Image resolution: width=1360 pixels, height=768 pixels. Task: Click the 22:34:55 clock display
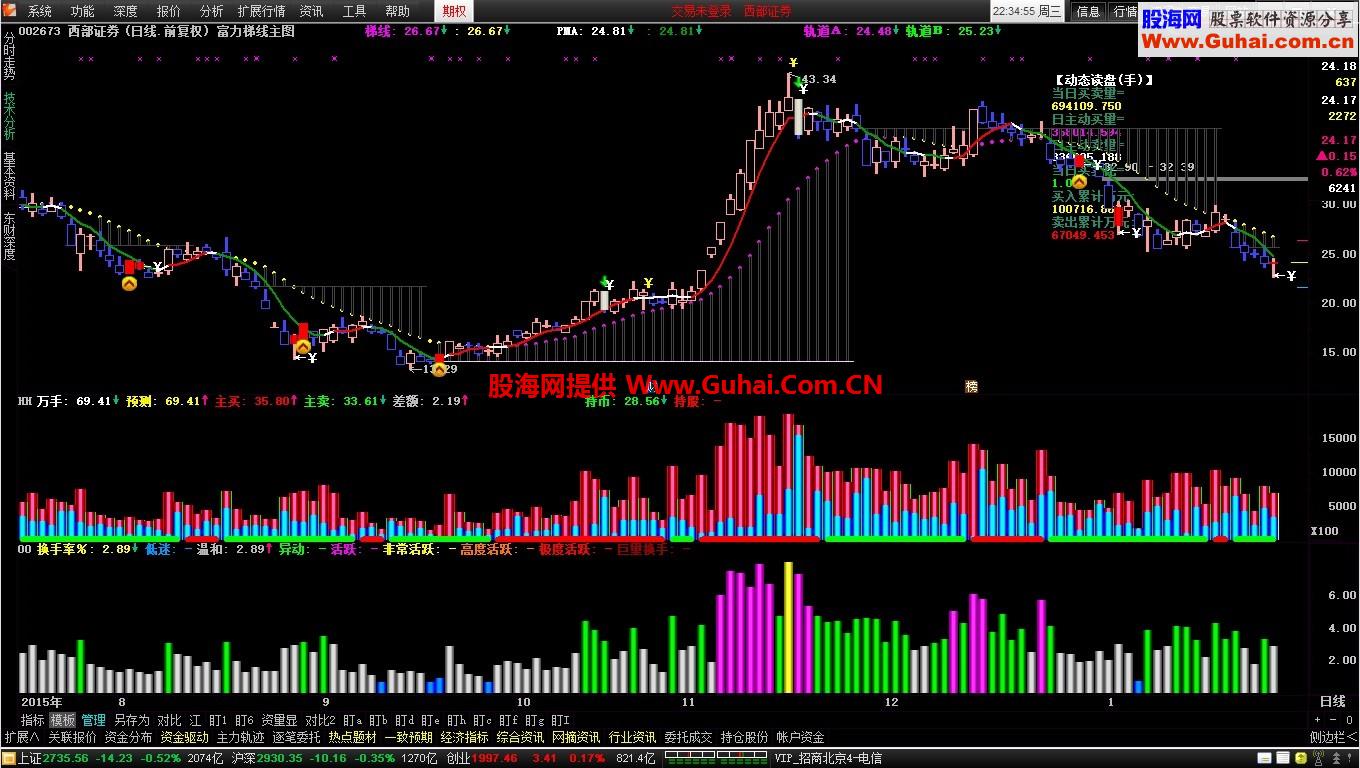[1013, 11]
